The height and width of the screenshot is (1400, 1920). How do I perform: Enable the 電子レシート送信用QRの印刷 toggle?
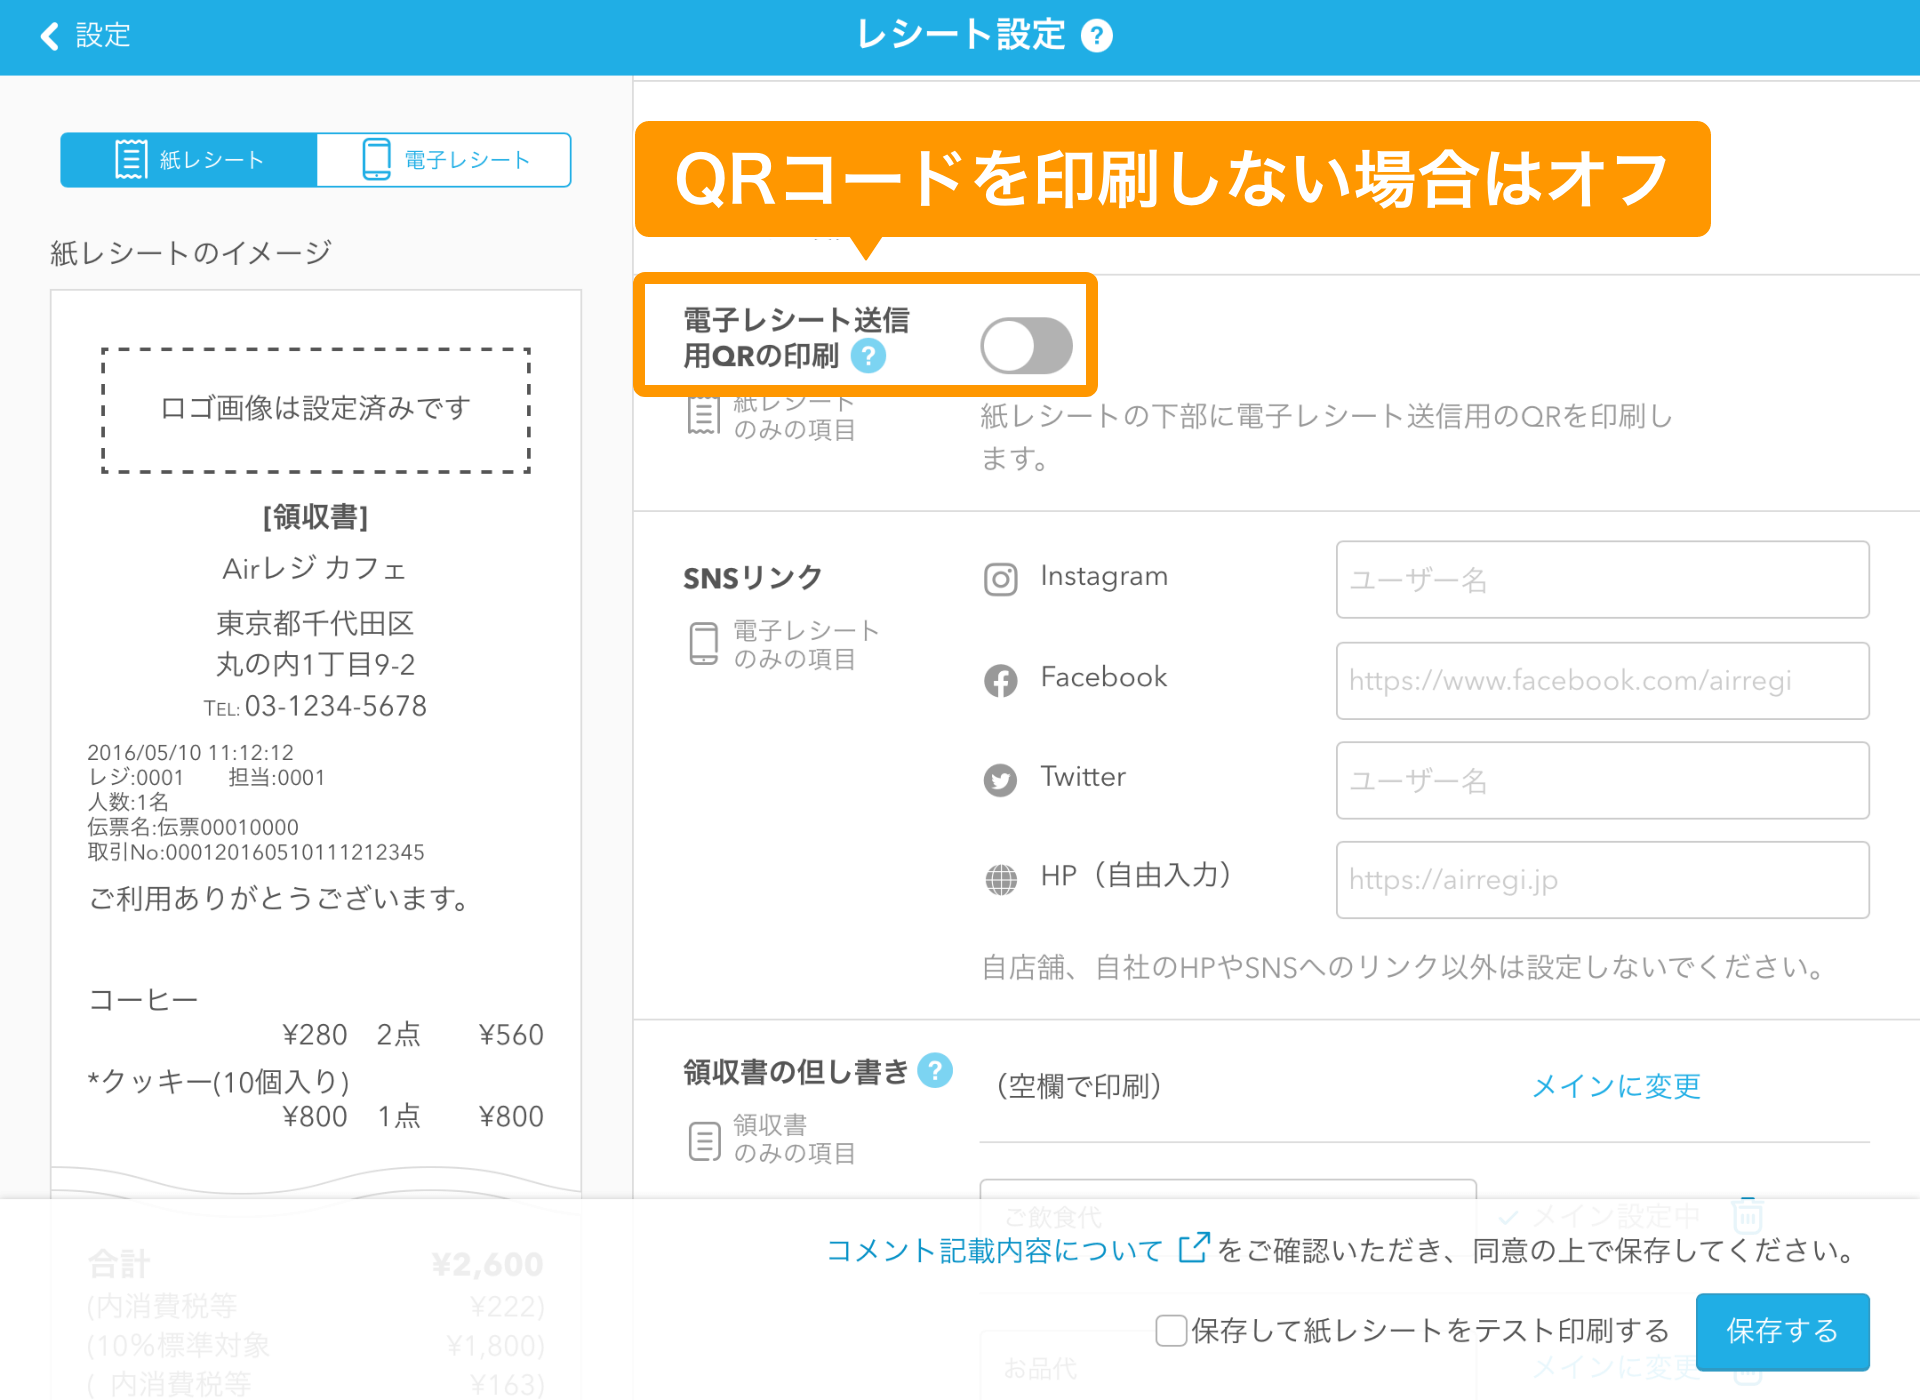(1026, 344)
